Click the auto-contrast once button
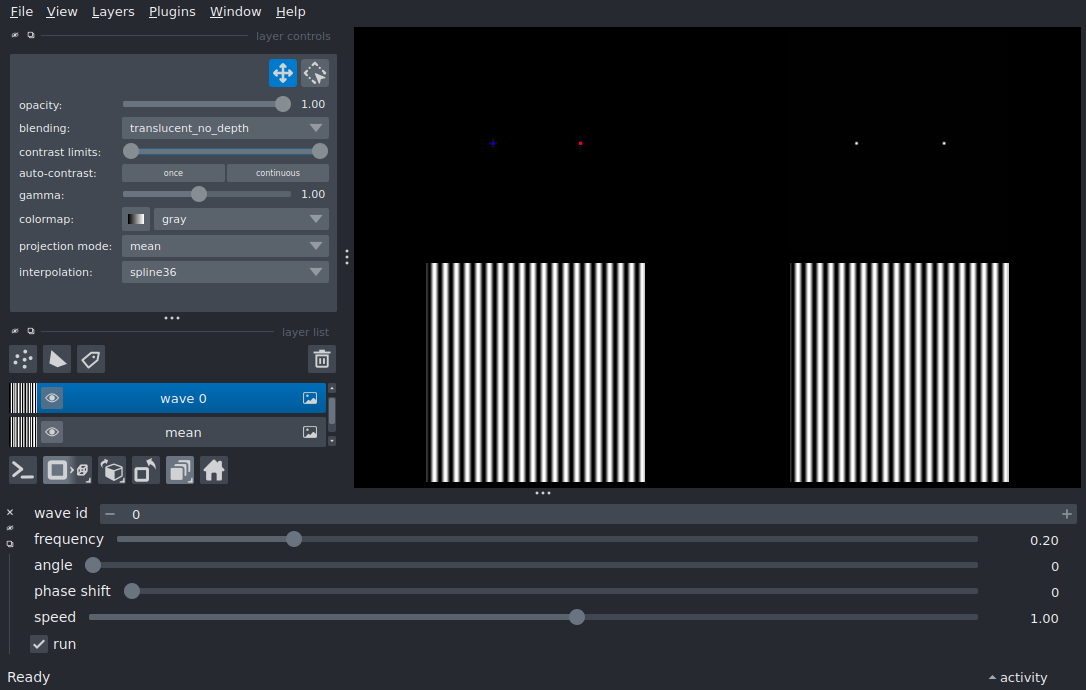1086x690 pixels. (173, 173)
